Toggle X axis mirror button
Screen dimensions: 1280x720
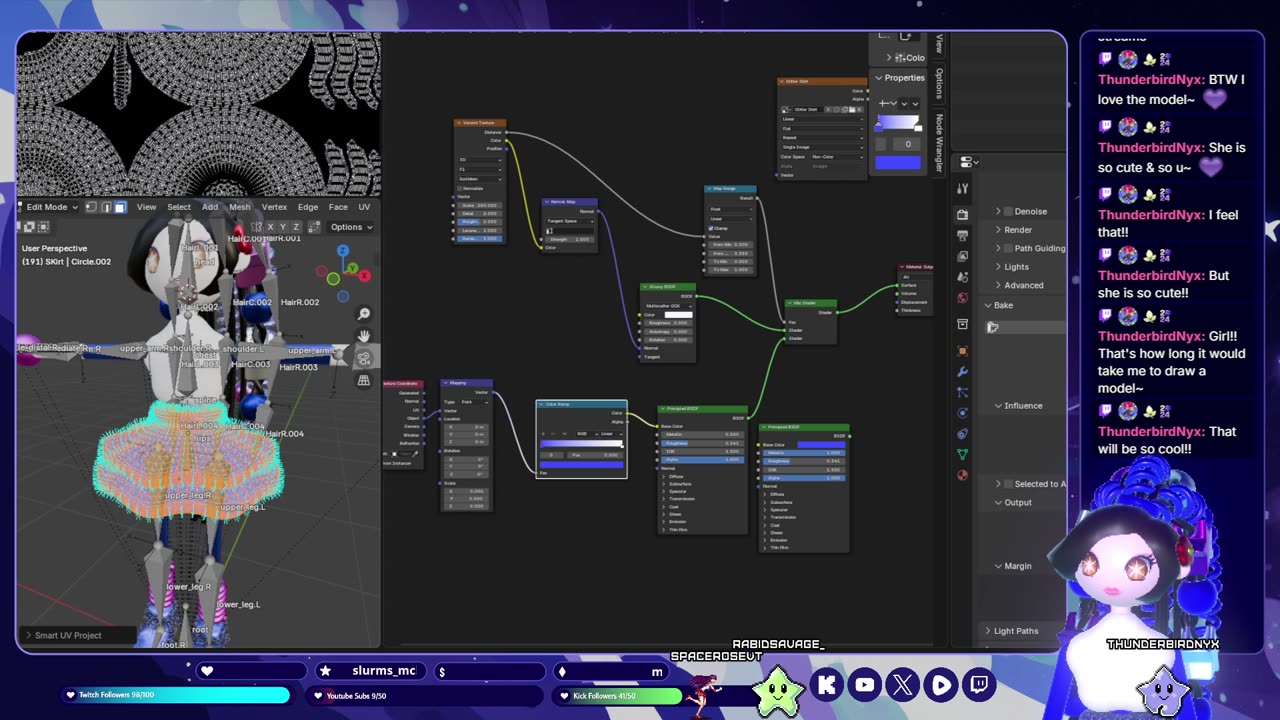[270, 227]
